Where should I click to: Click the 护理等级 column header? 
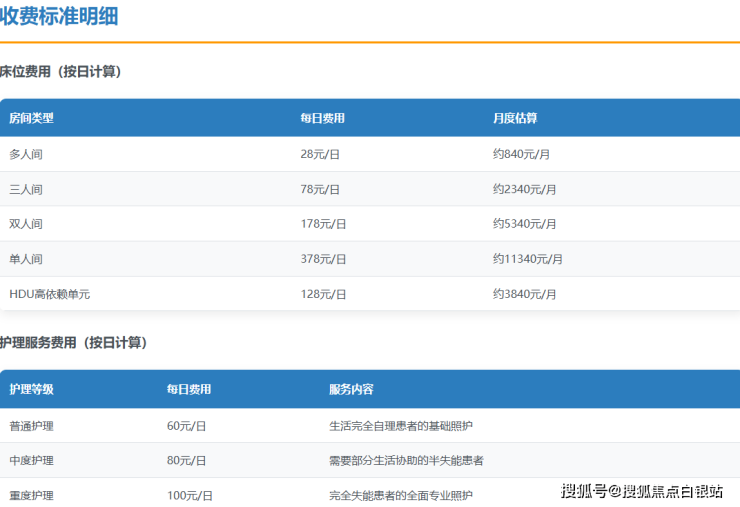(x=31, y=389)
